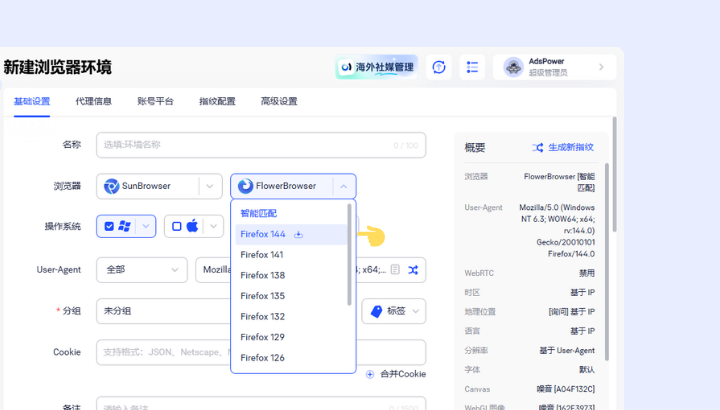Open the AdsPower account avatar
This screenshot has height=410, width=720.
(513, 67)
